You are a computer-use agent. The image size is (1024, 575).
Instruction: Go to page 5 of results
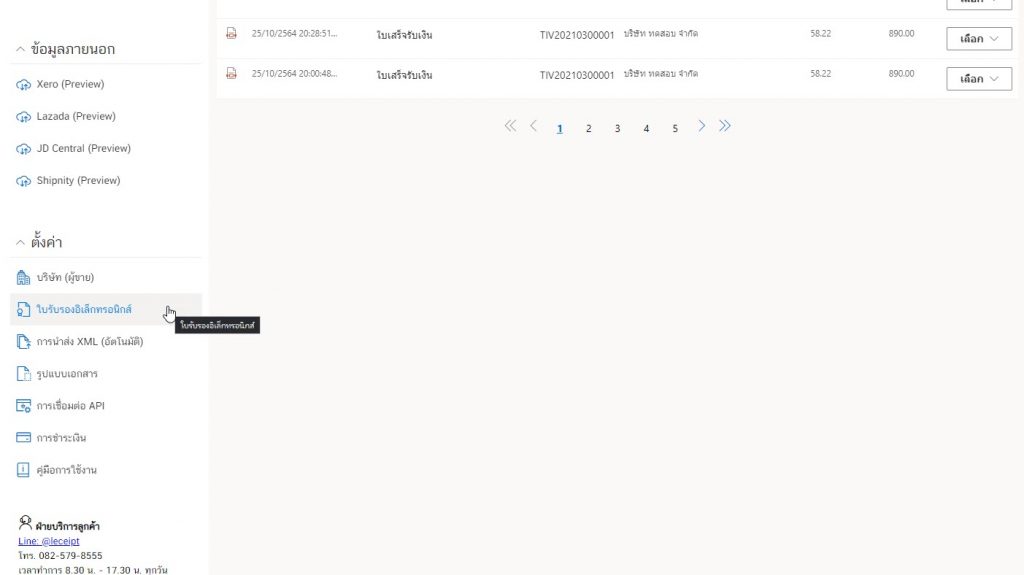(675, 129)
